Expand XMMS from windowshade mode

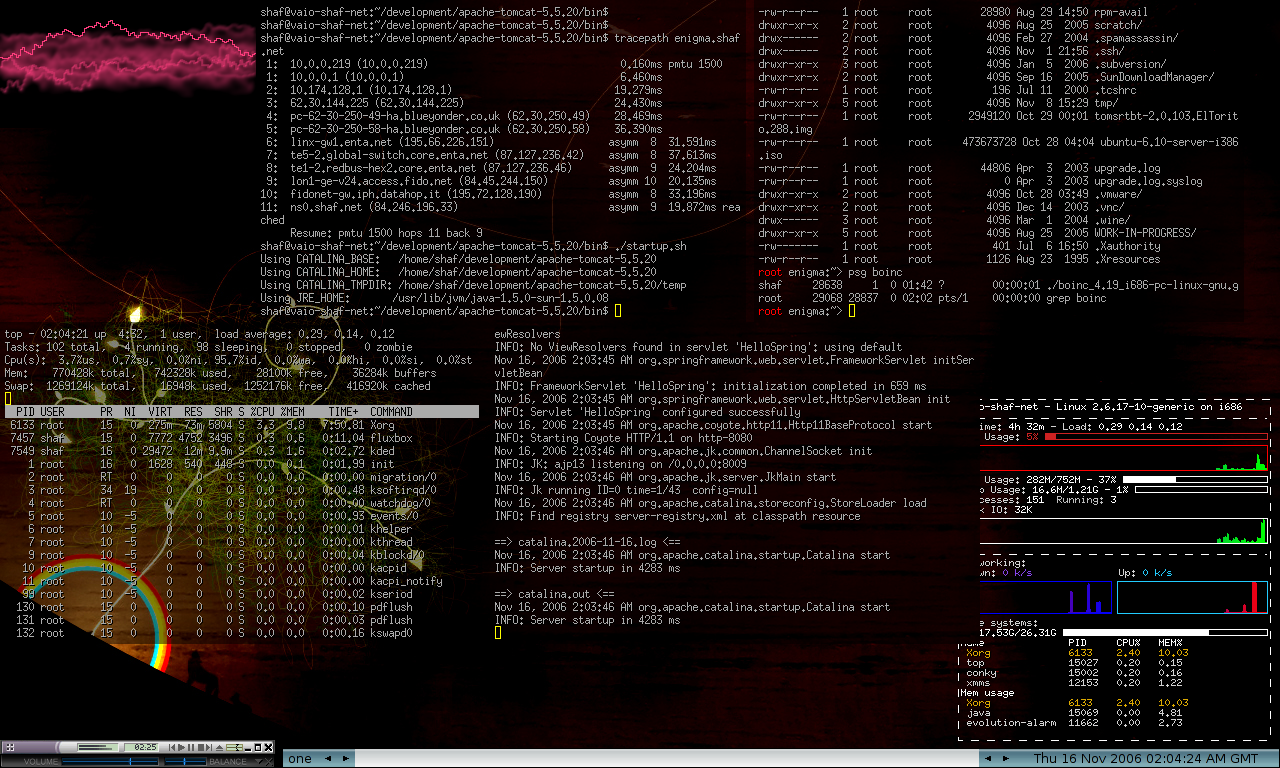[x=257, y=747]
